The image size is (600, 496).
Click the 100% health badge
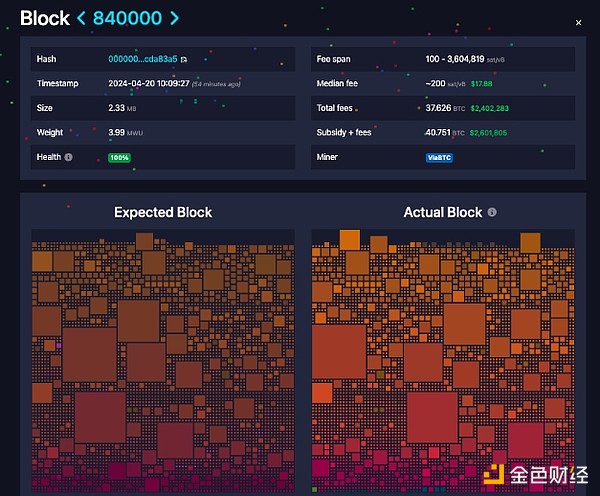(x=120, y=157)
